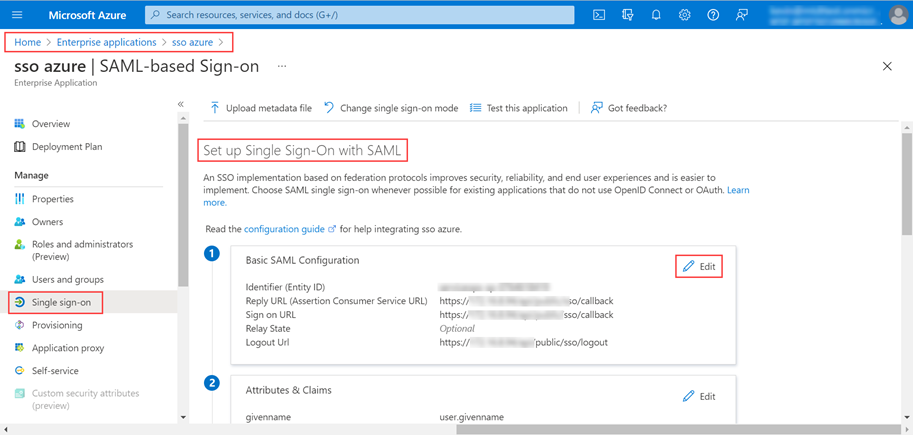The height and width of the screenshot is (435, 913).
Task: Open Cloud Shell from the top bar
Action: click(x=599, y=15)
